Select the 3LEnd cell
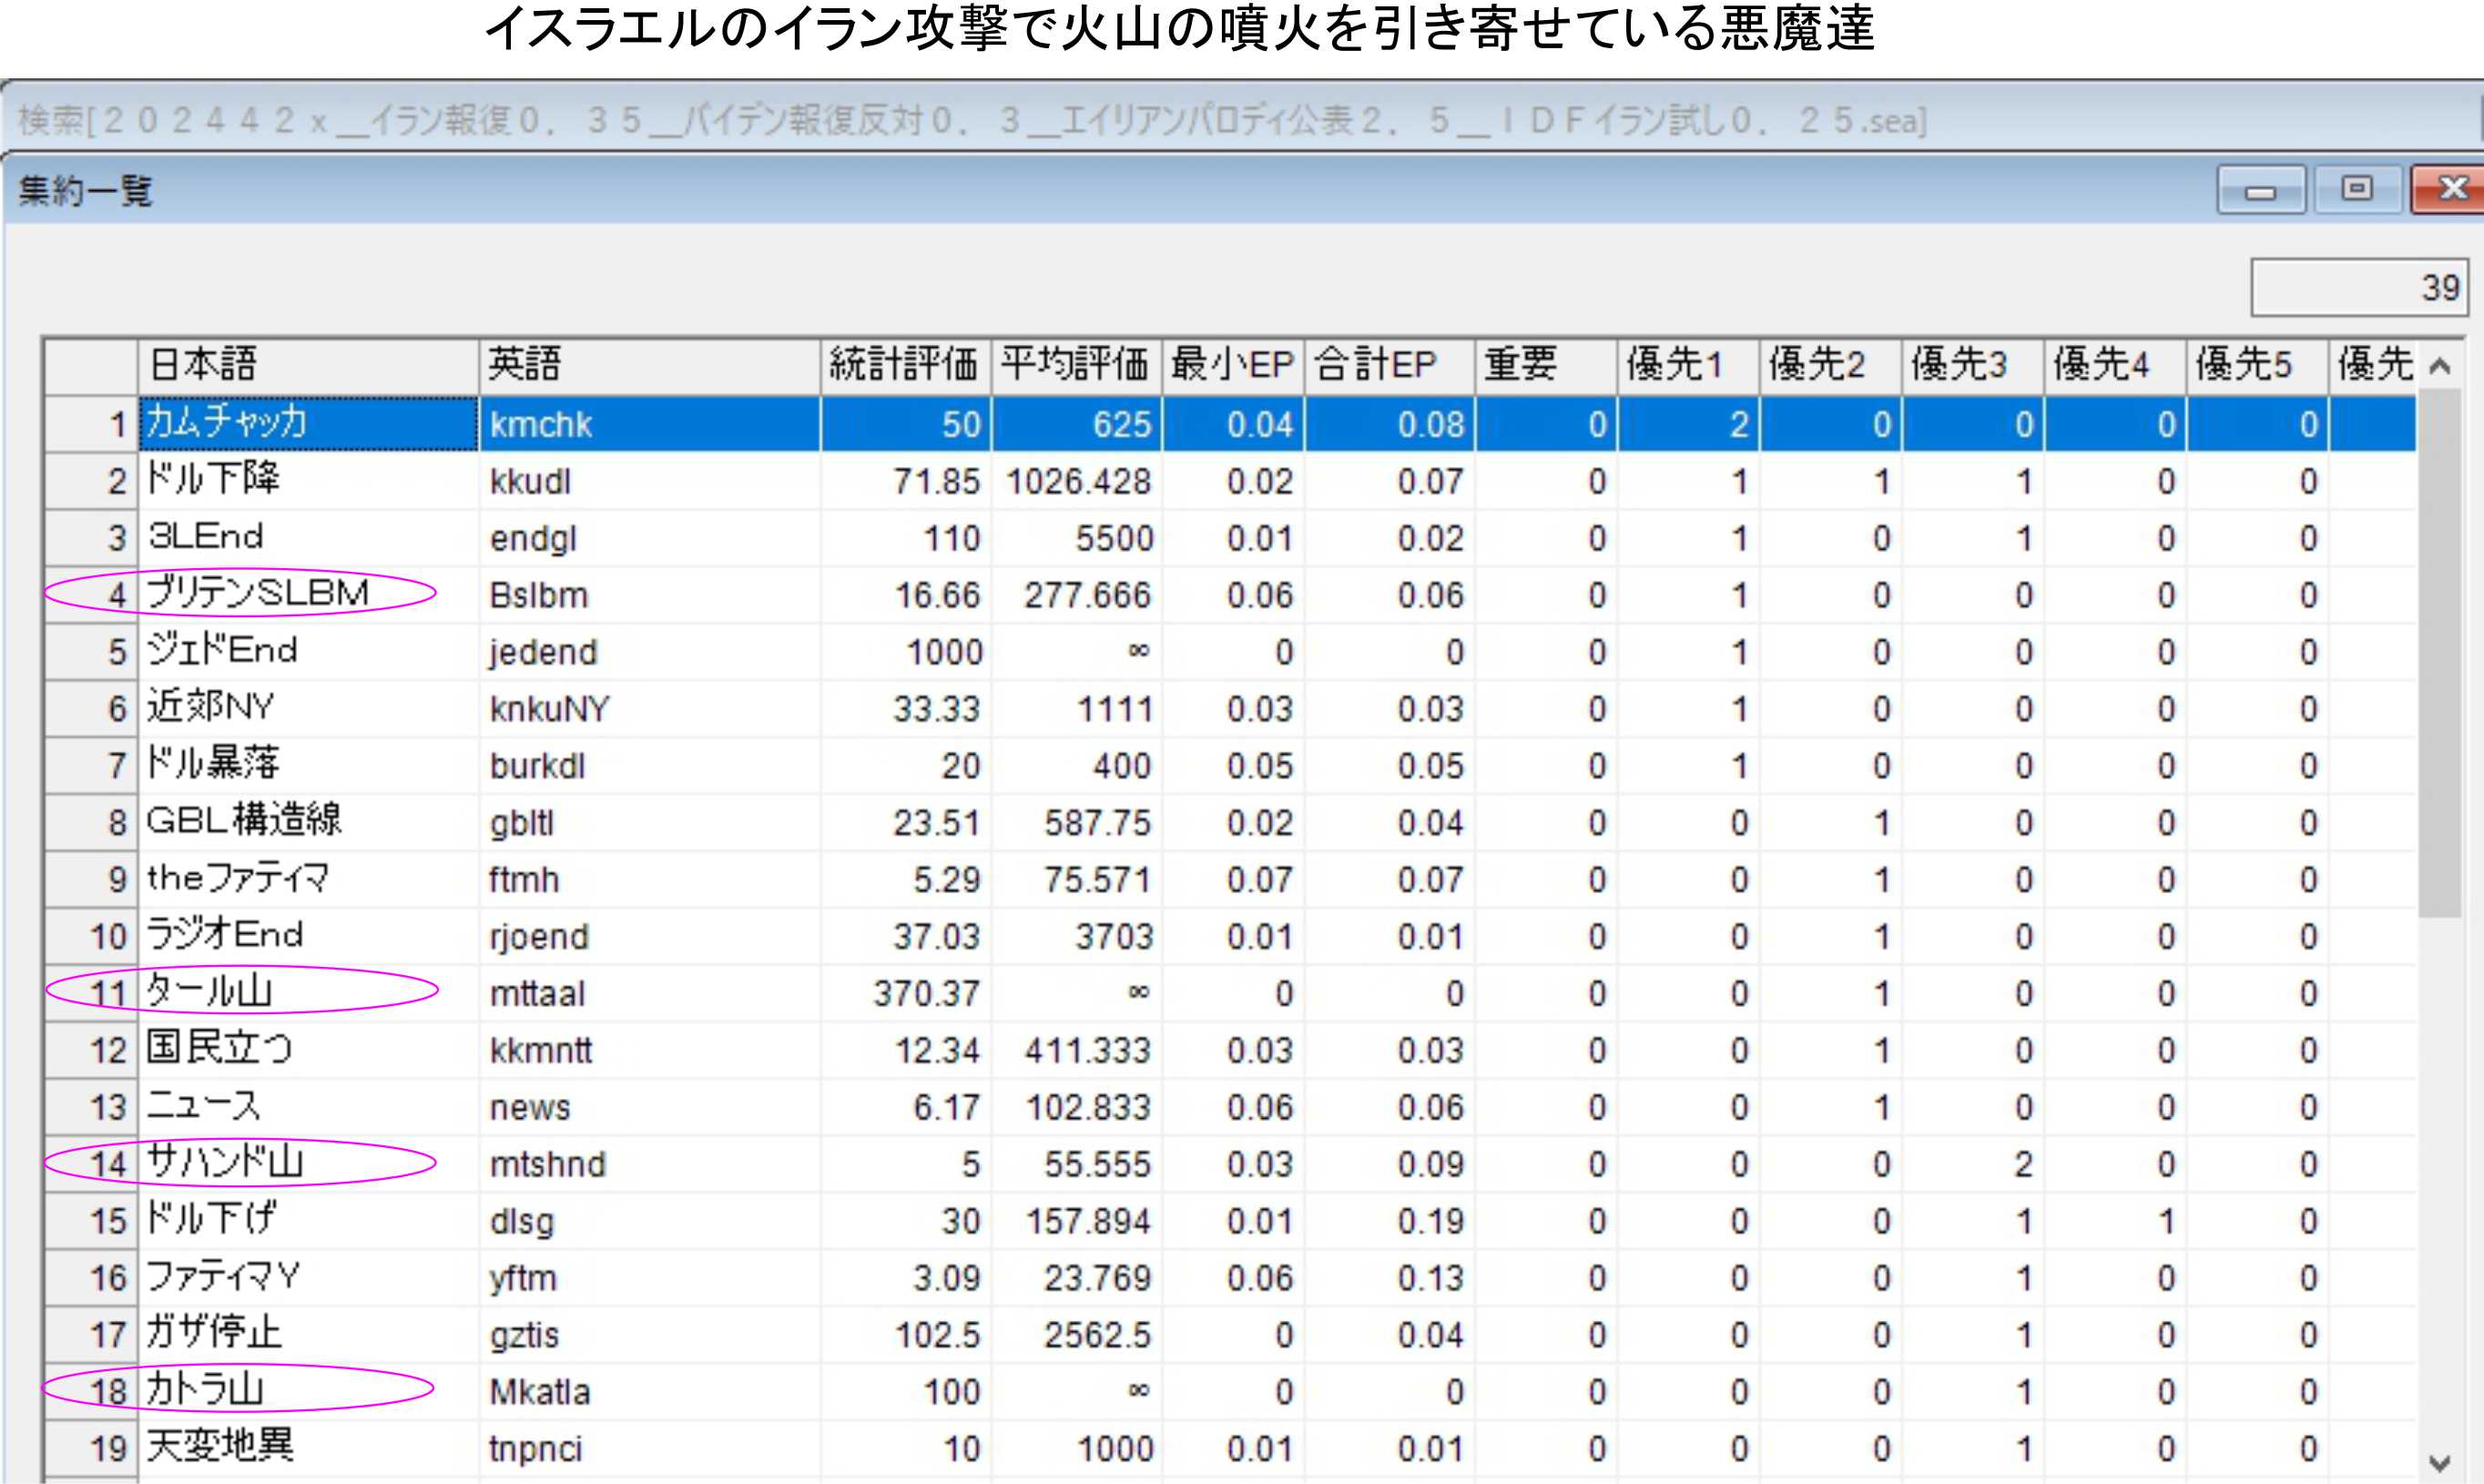2484x1484 pixels. click(x=309, y=538)
